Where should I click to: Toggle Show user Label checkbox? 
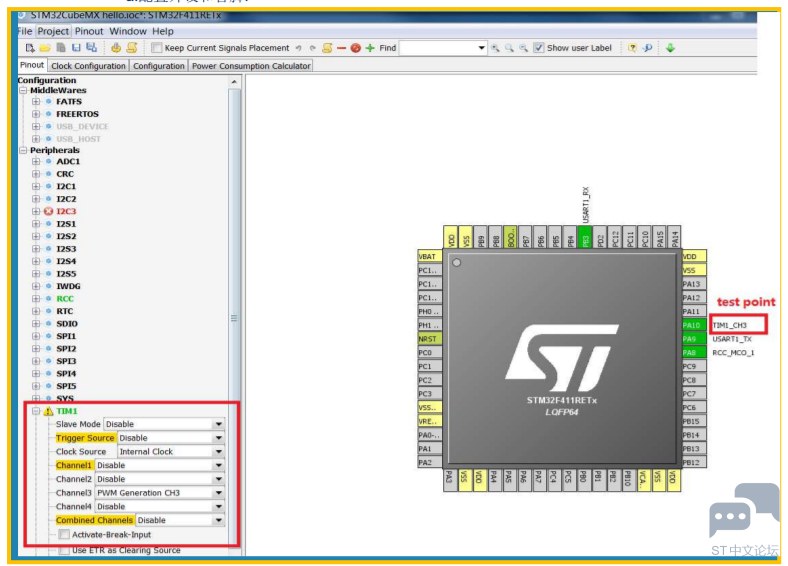(x=539, y=48)
